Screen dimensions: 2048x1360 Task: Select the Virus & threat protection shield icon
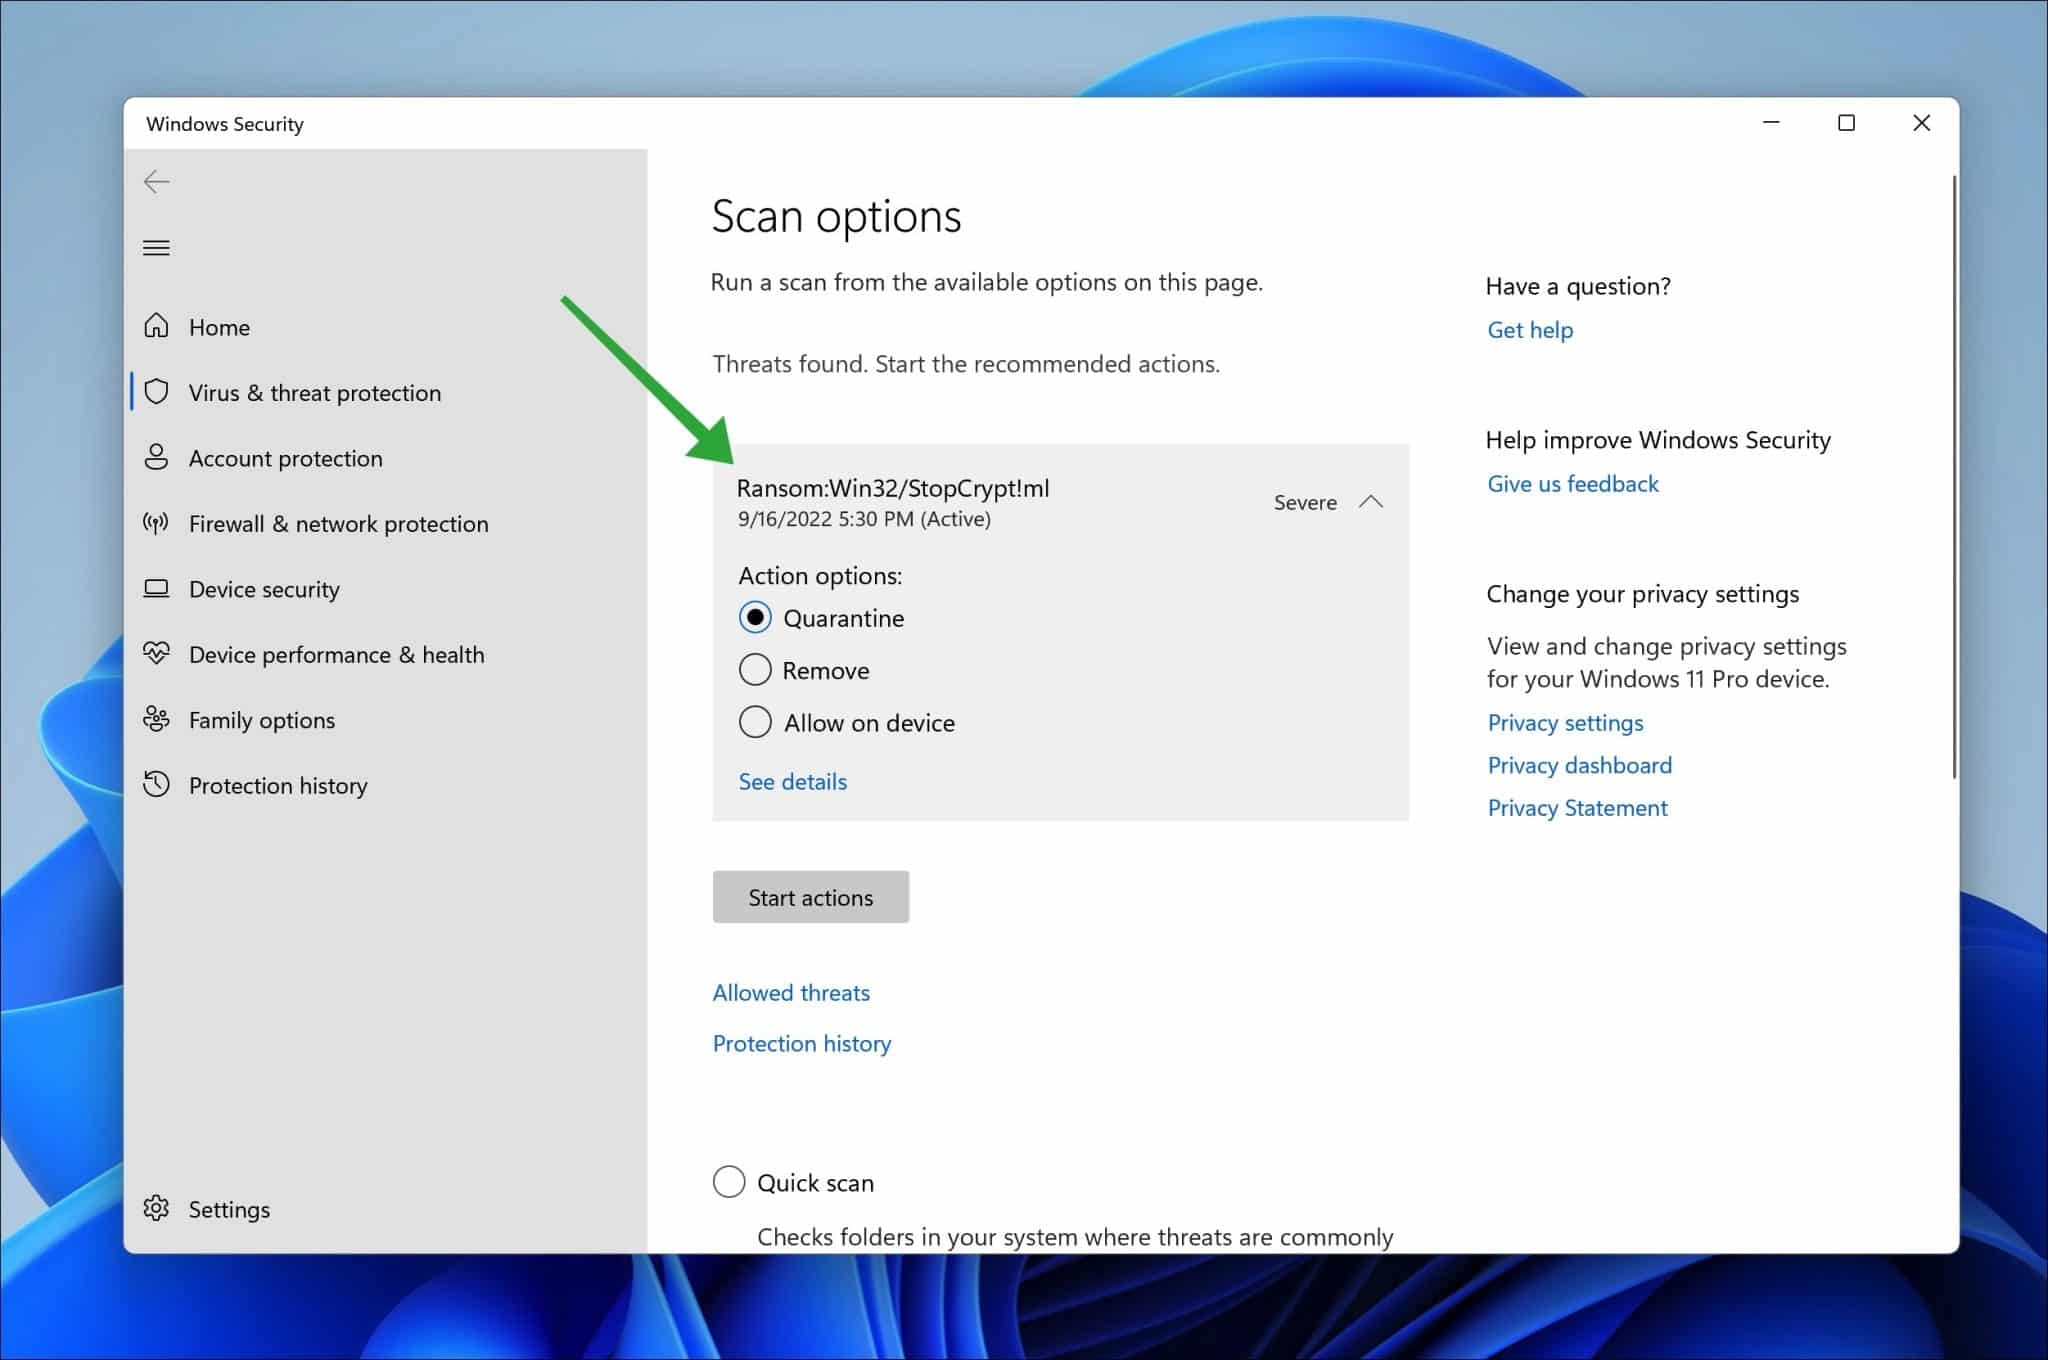(157, 392)
